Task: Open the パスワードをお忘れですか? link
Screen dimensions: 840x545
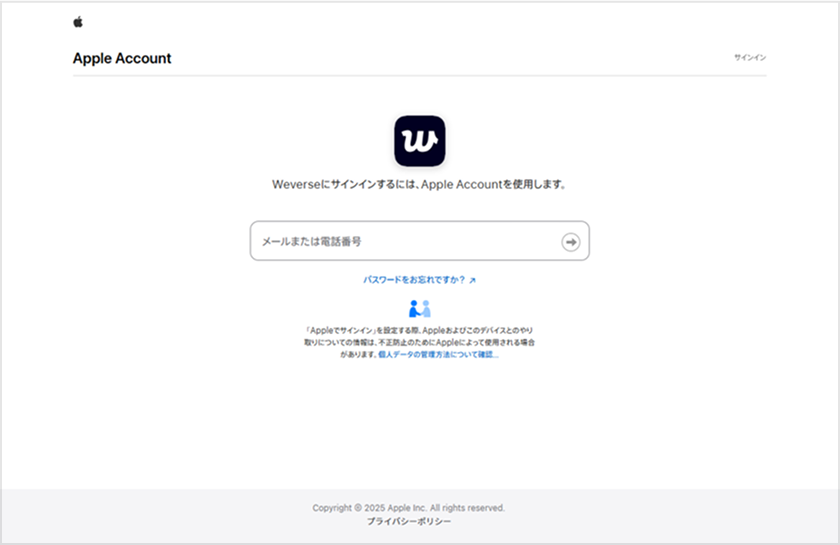Action: click(419, 280)
